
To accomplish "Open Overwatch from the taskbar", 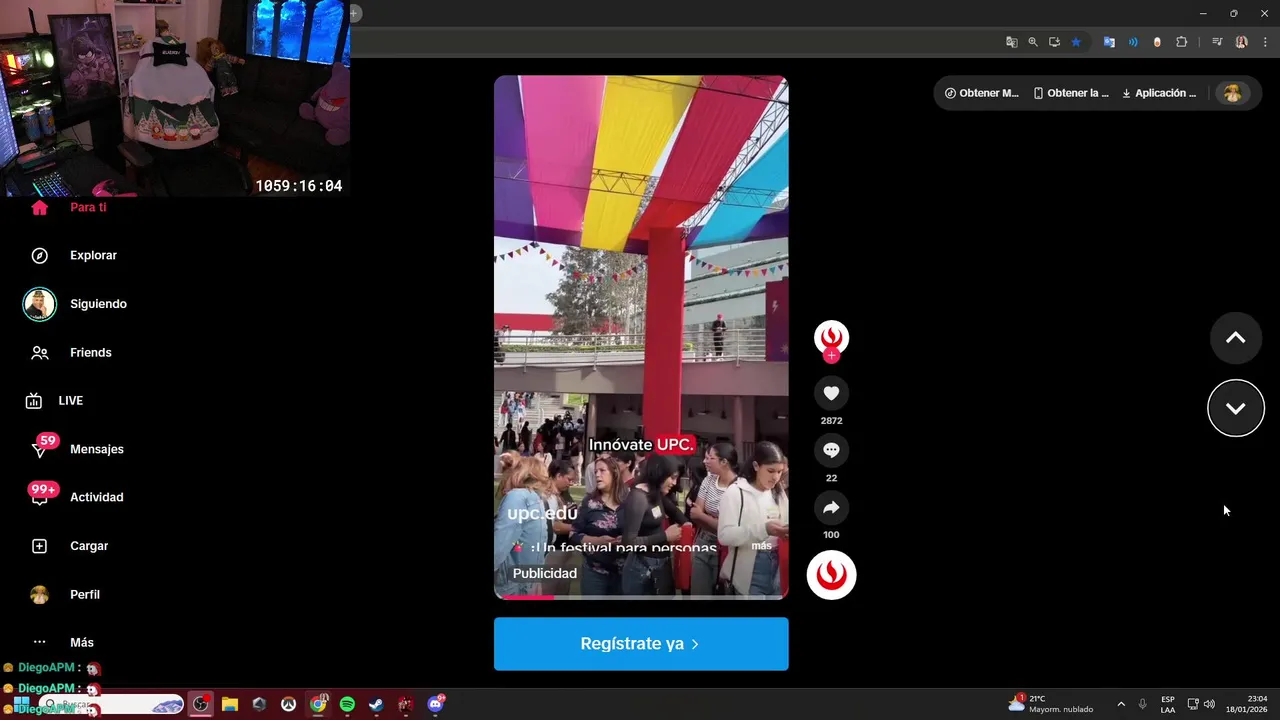I will pyautogui.click(x=288, y=704).
